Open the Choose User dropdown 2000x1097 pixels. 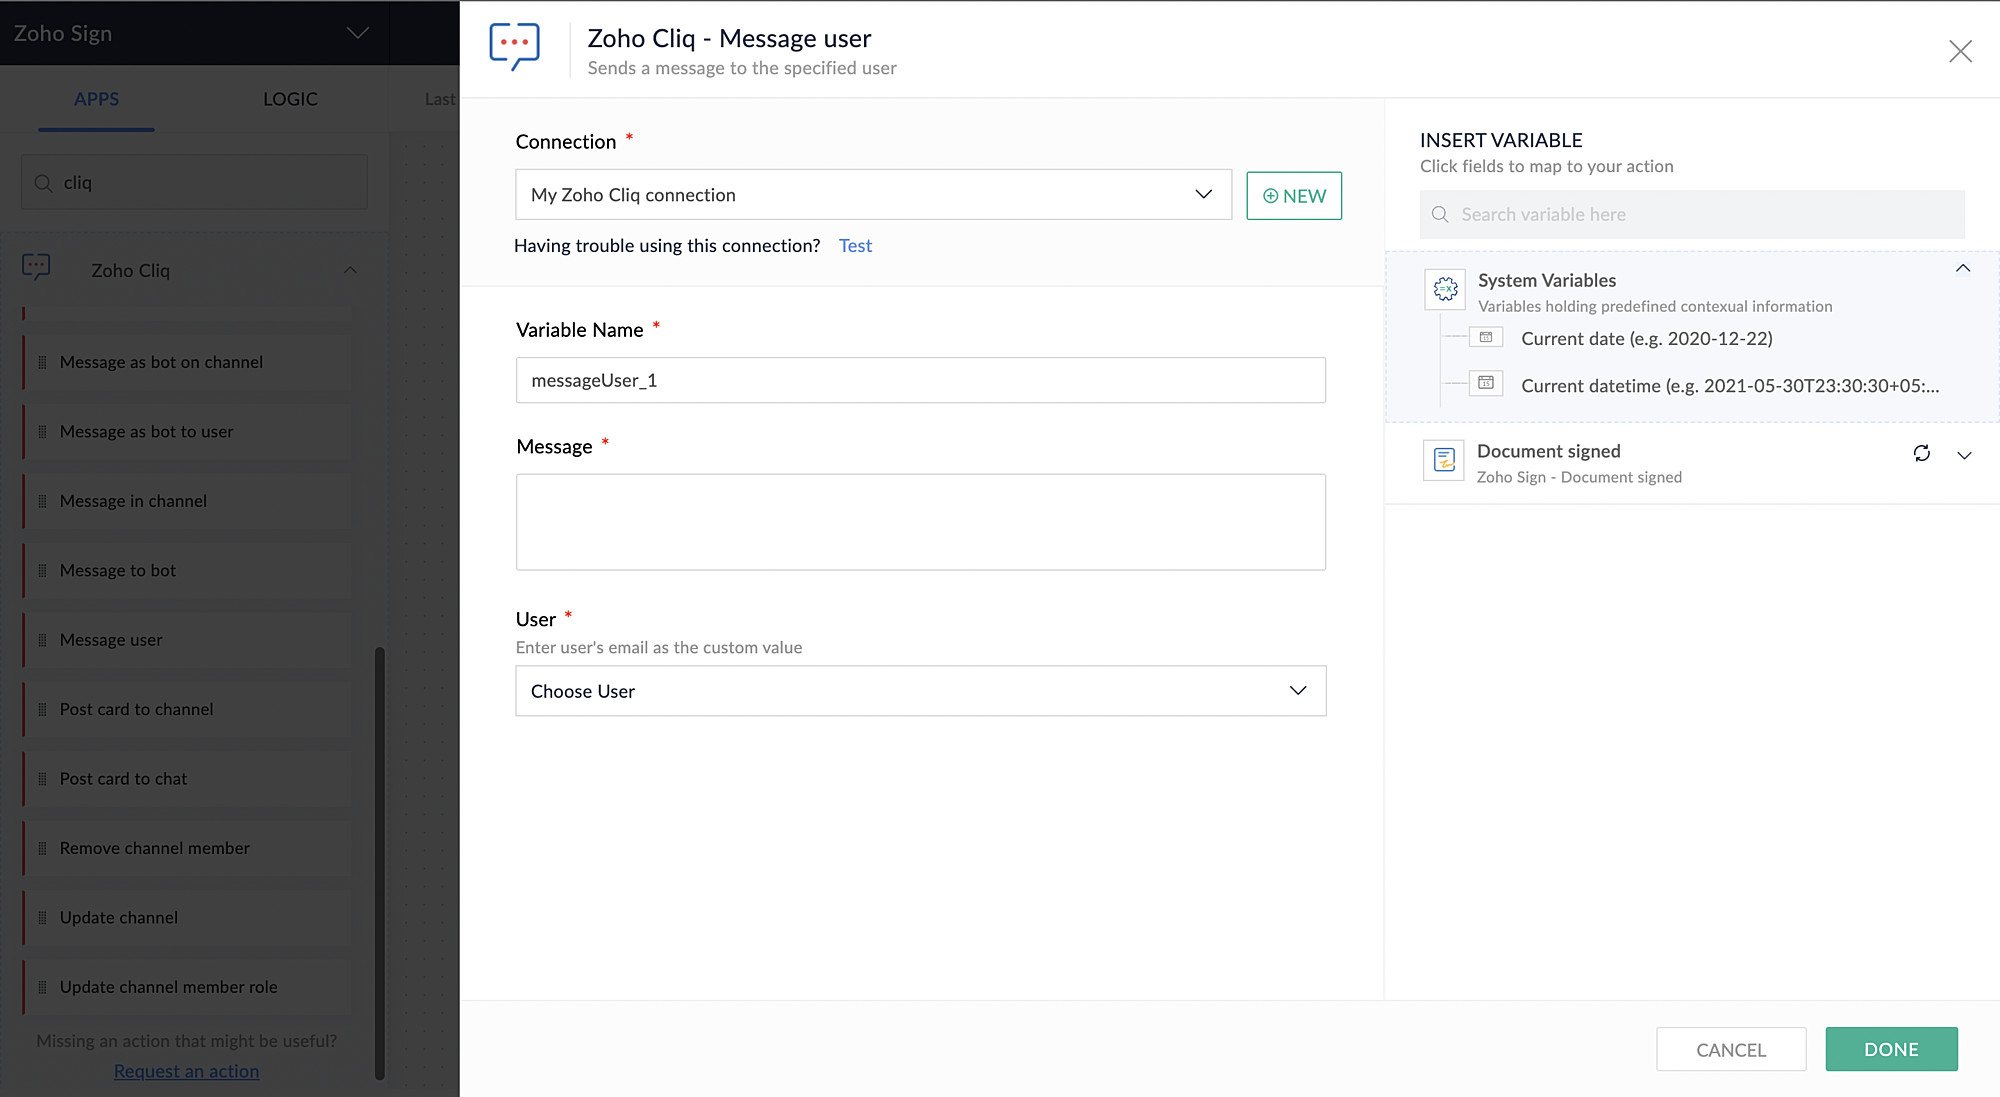pos(920,691)
